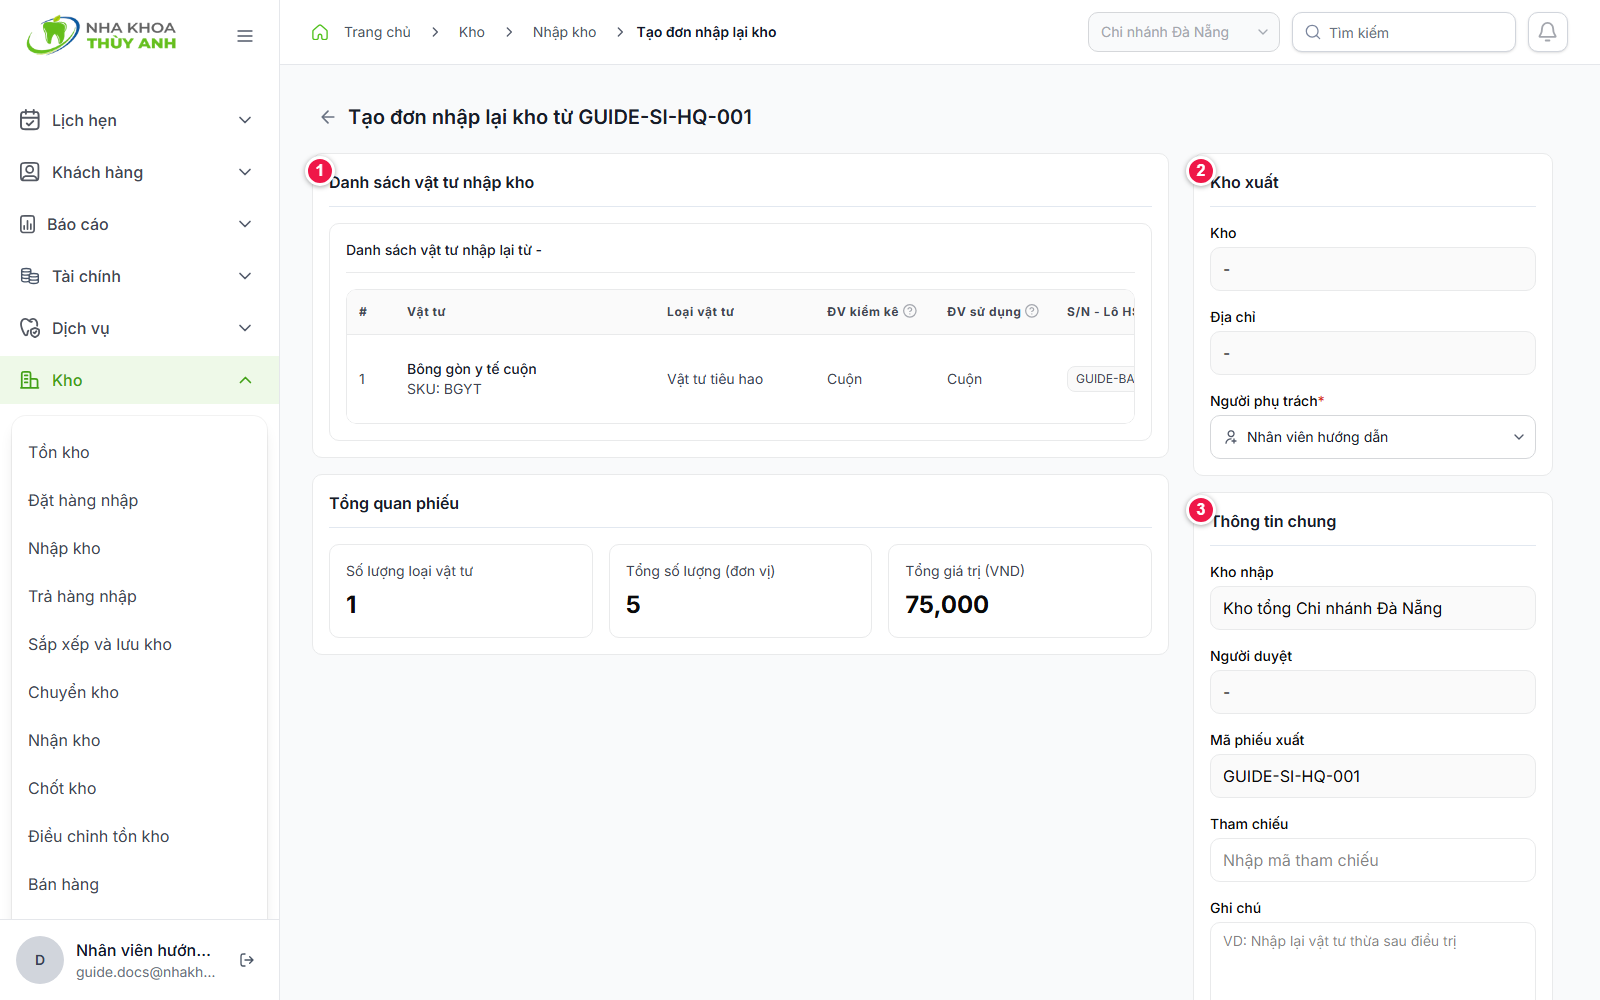1600x1000 pixels.
Task: Expand the Tài chính menu chevron
Action: point(245,276)
